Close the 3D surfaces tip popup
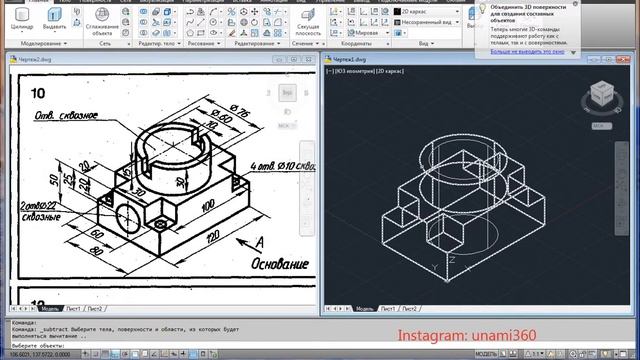The height and width of the screenshot is (360, 640). (x=575, y=4)
